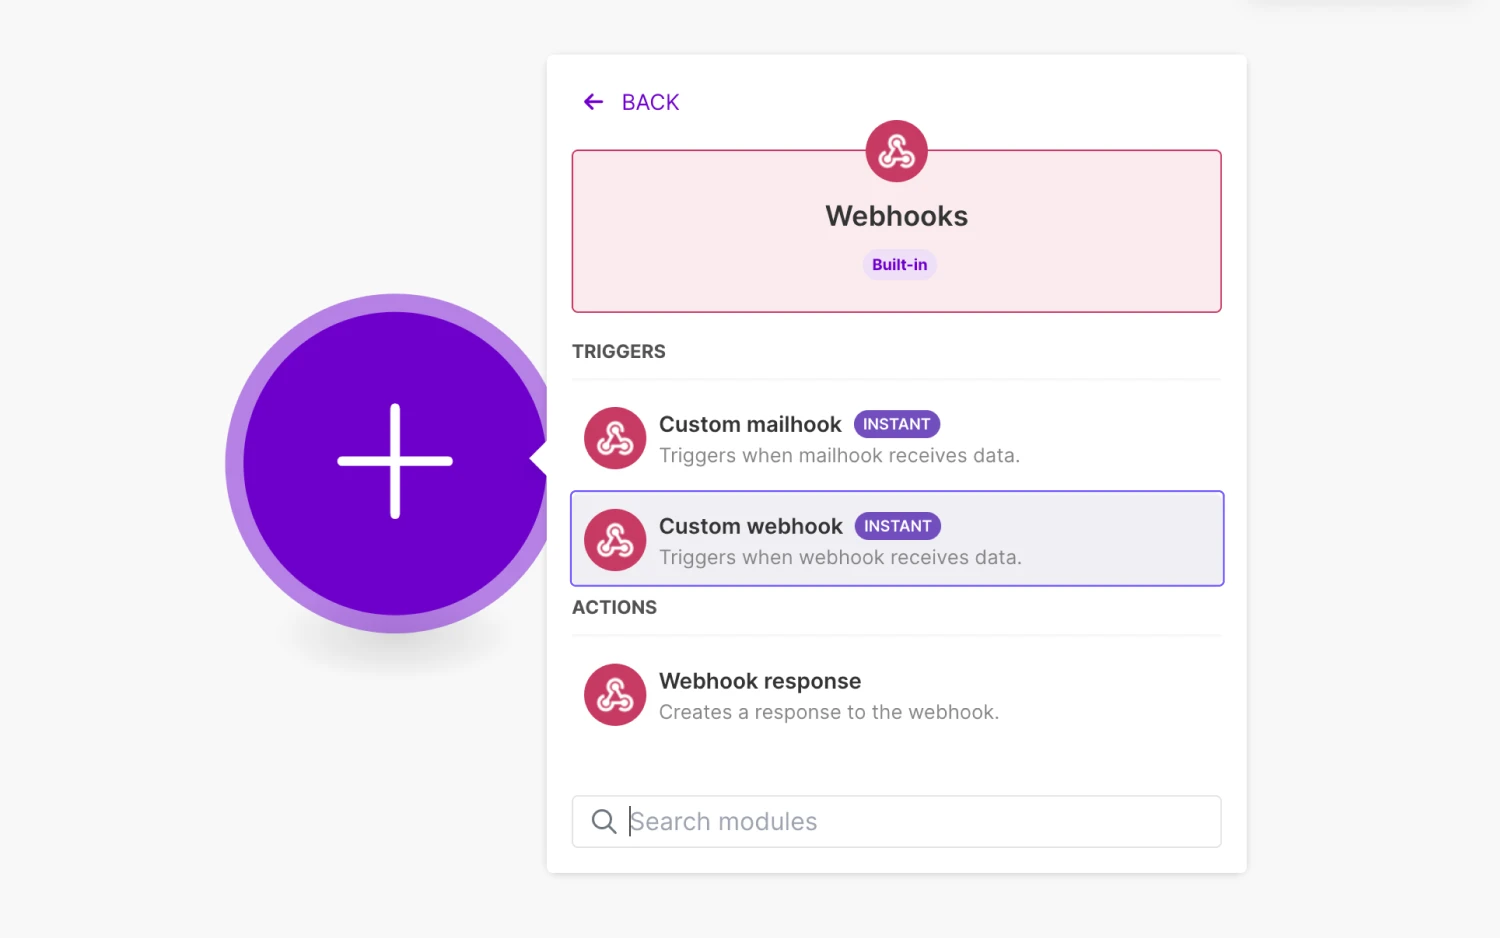Image resolution: width=1500 pixels, height=938 pixels.
Task: Click the INSTANT badge next to Custom webhook
Action: click(x=897, y=526)
